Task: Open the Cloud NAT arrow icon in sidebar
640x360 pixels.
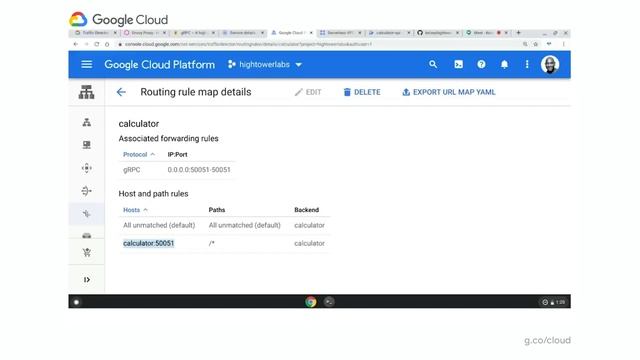Action: [x=87, y=191]
